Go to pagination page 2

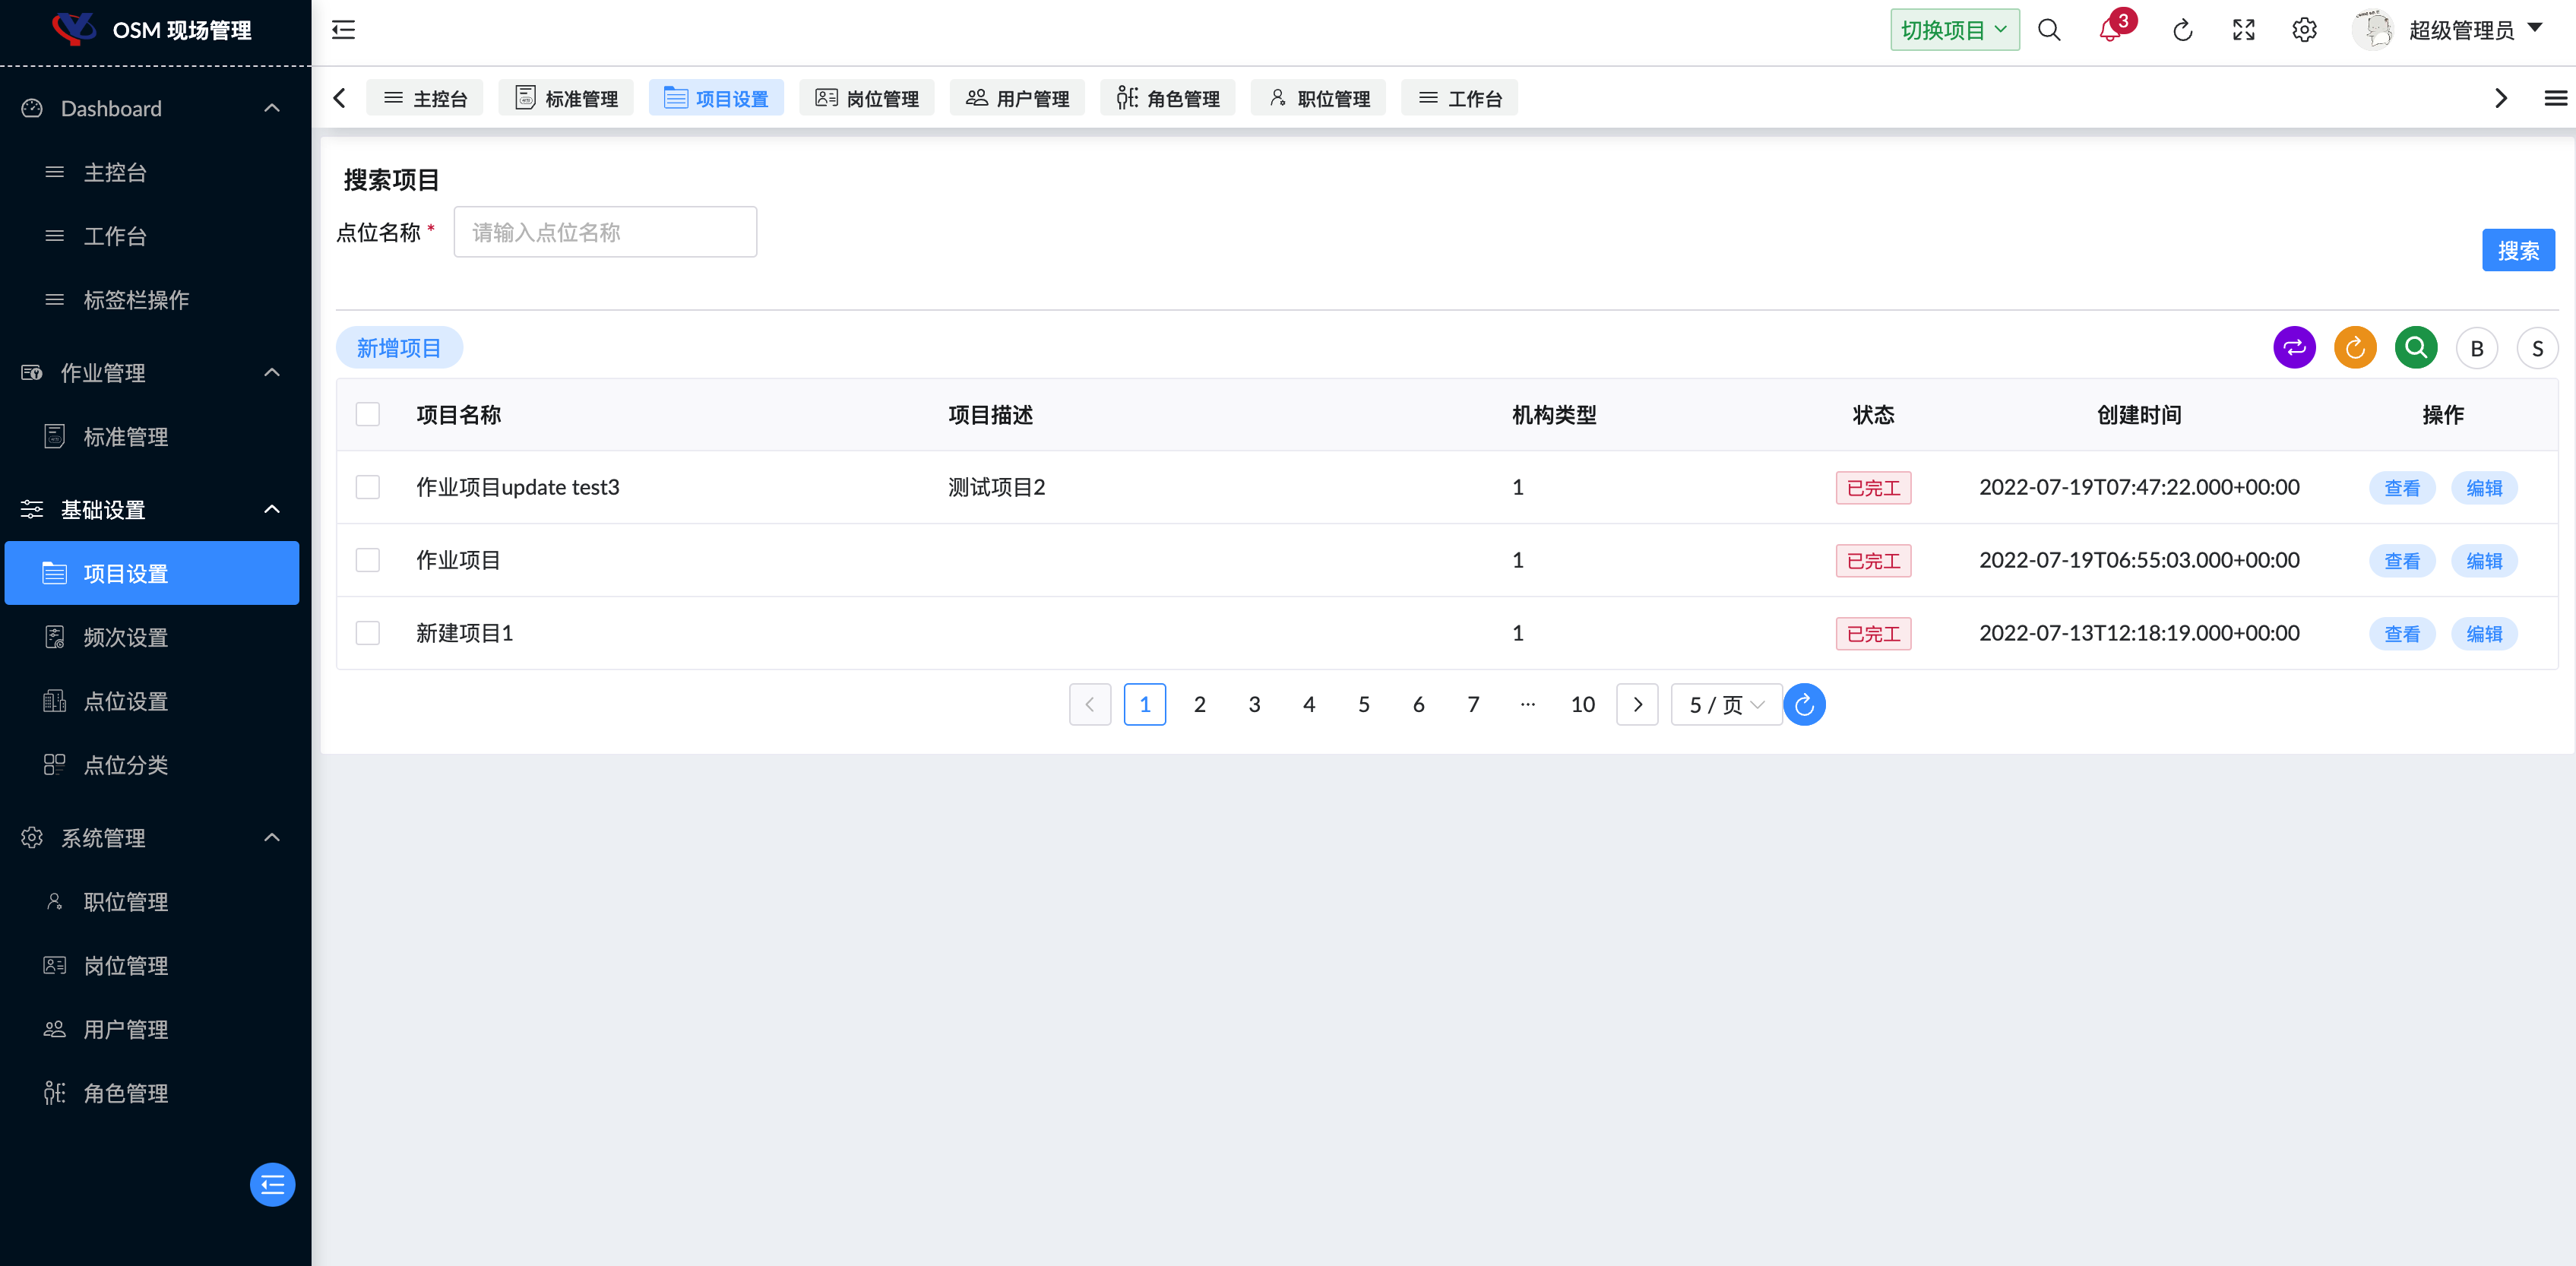coord(1199,705)
